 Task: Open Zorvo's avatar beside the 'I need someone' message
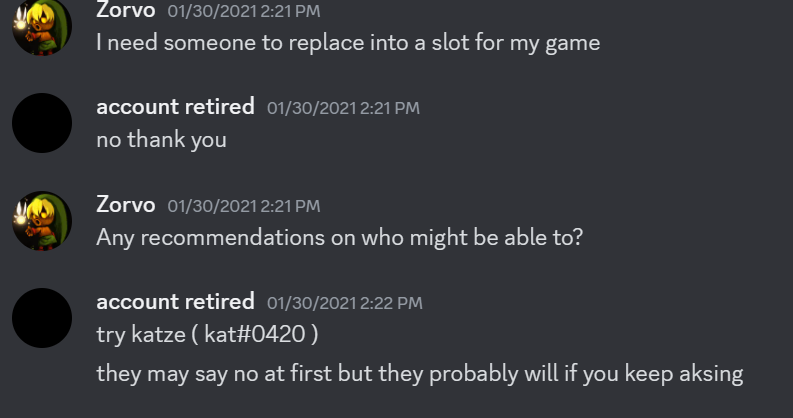click(x=42, y=26)
